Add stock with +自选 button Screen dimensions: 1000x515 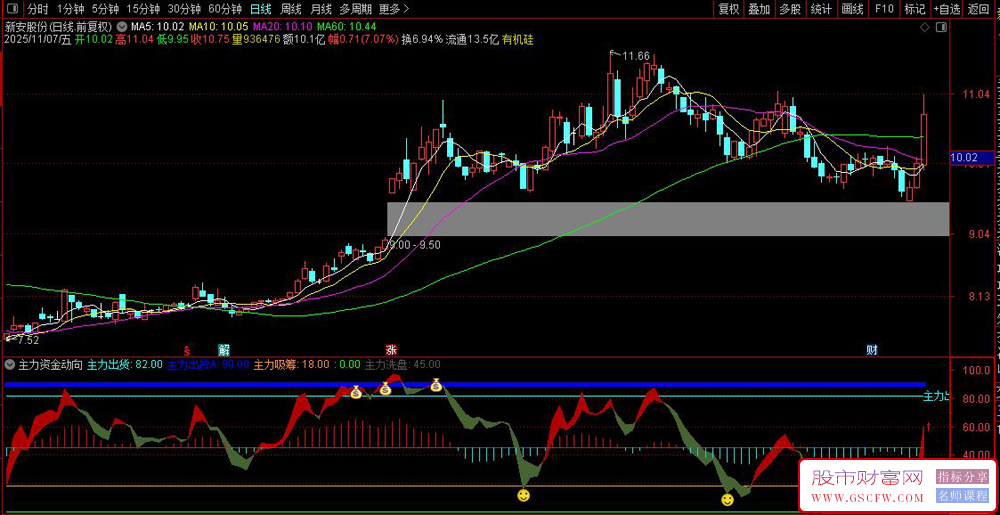click(947, 9)
